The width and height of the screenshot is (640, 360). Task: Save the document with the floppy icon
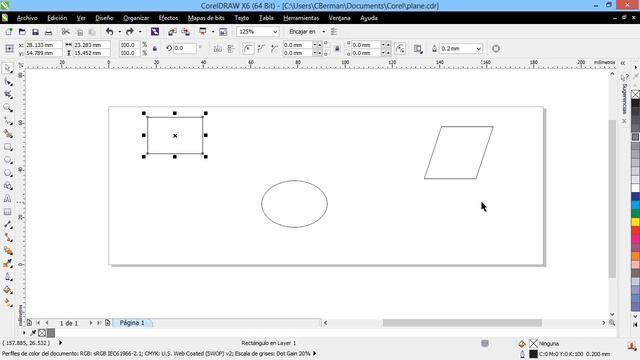coord(36,31)
